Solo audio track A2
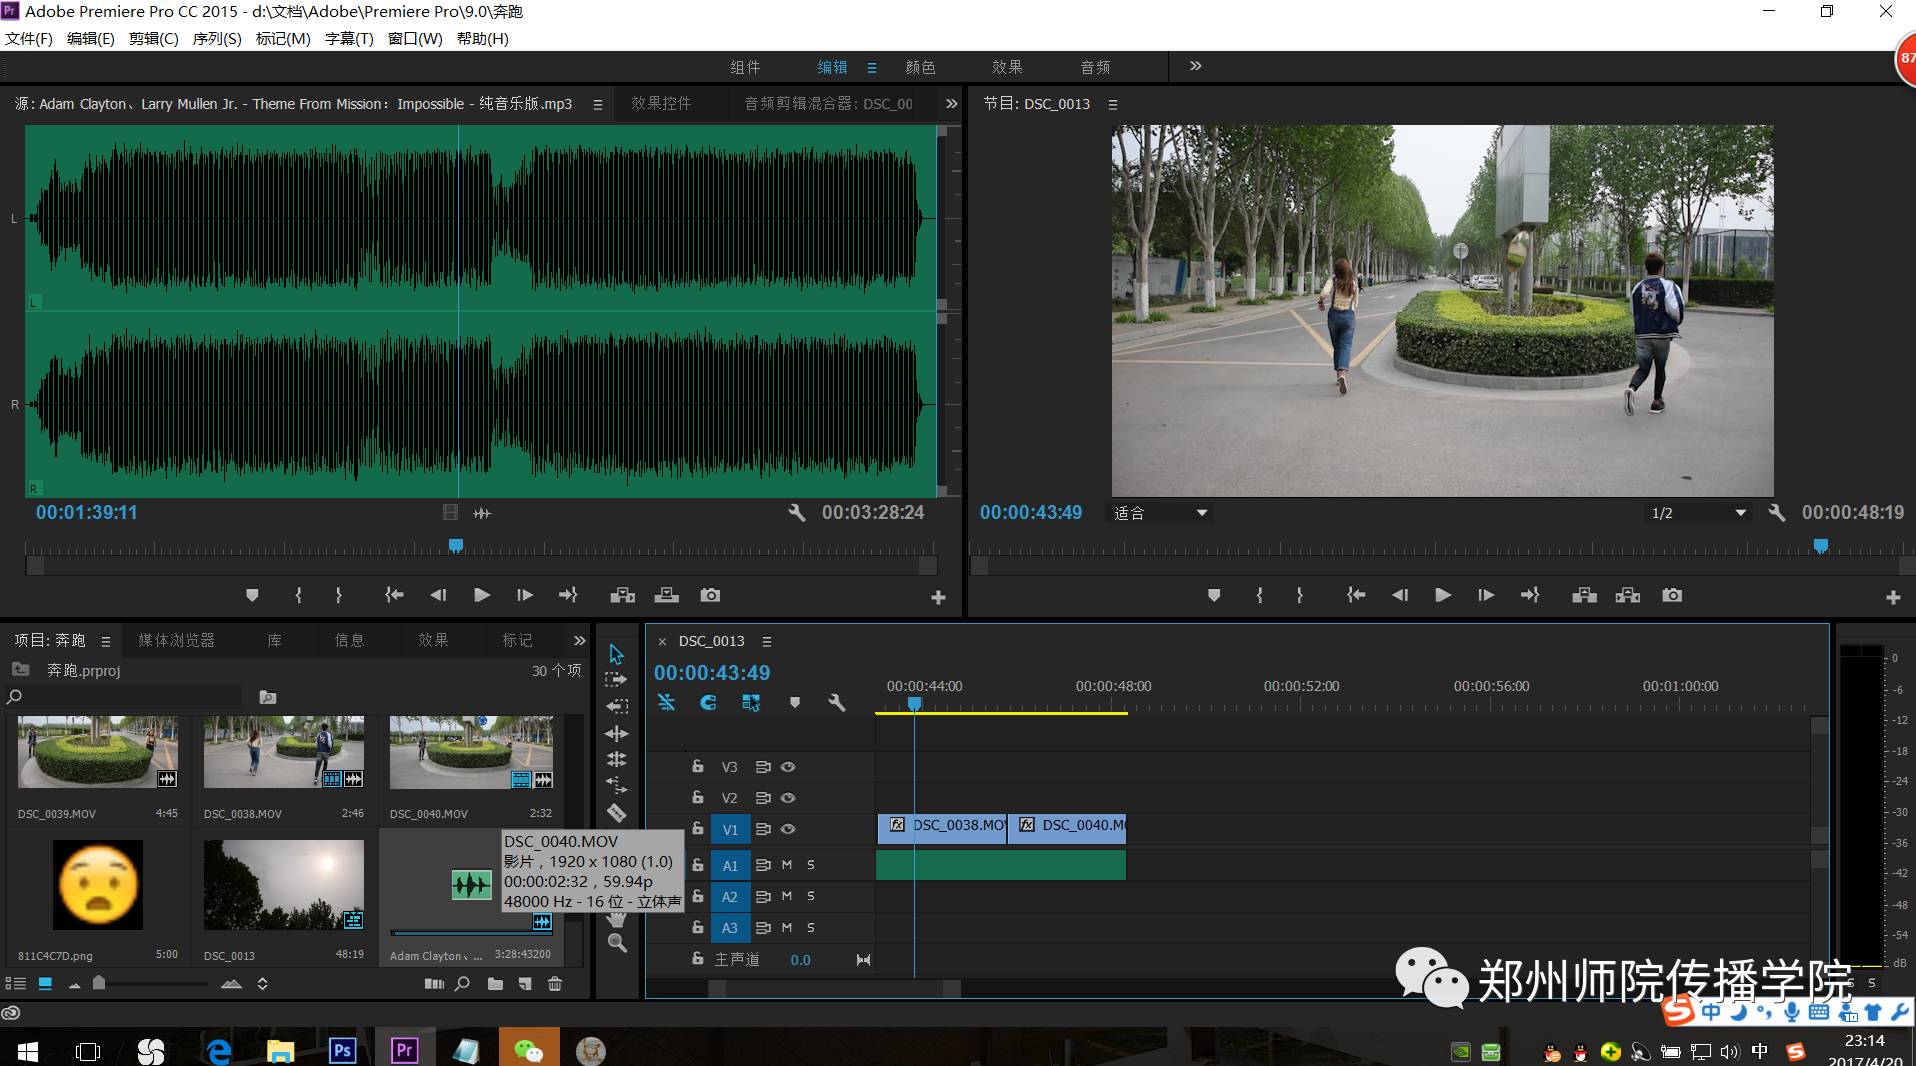The image size is (1916, 1066). tap(811, 896)
